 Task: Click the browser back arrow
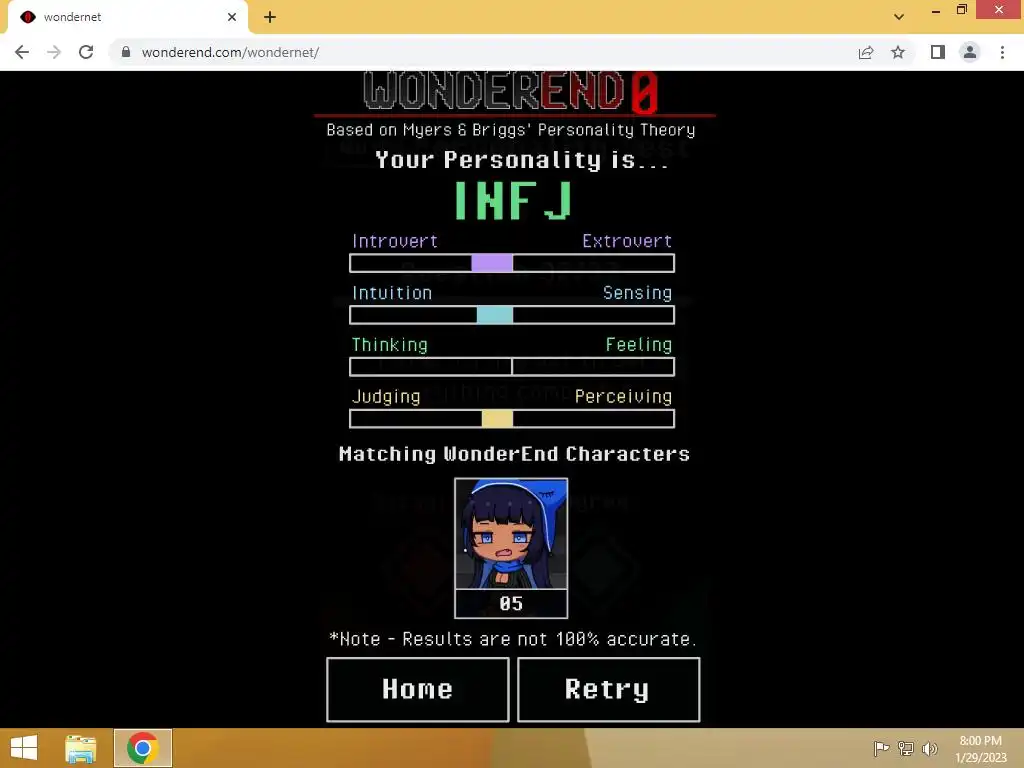click(22, 52)
